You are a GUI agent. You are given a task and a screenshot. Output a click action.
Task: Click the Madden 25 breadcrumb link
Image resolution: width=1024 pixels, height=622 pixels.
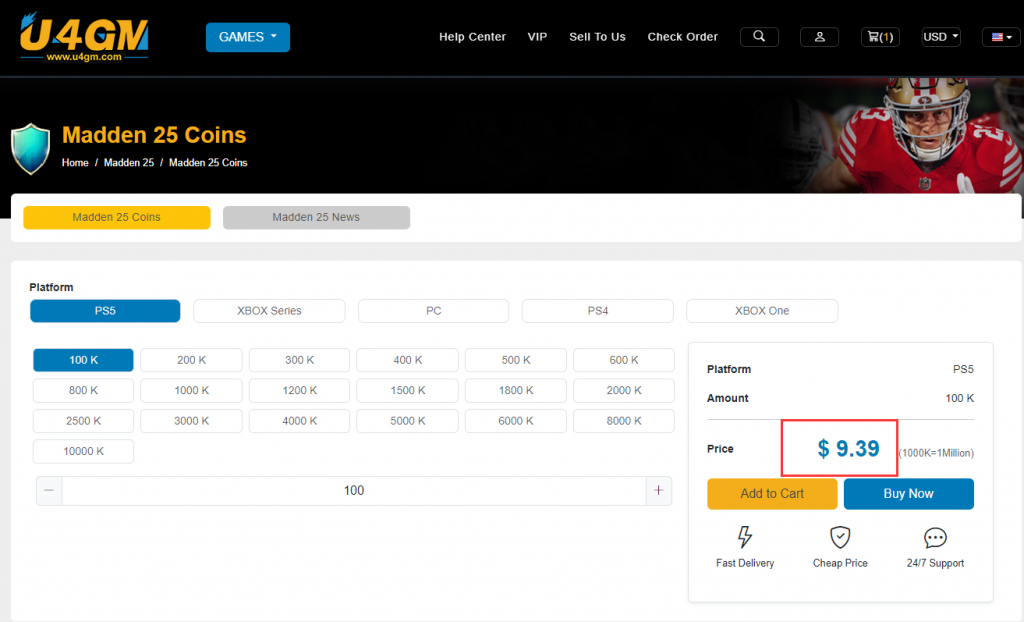tap(129, 163)
